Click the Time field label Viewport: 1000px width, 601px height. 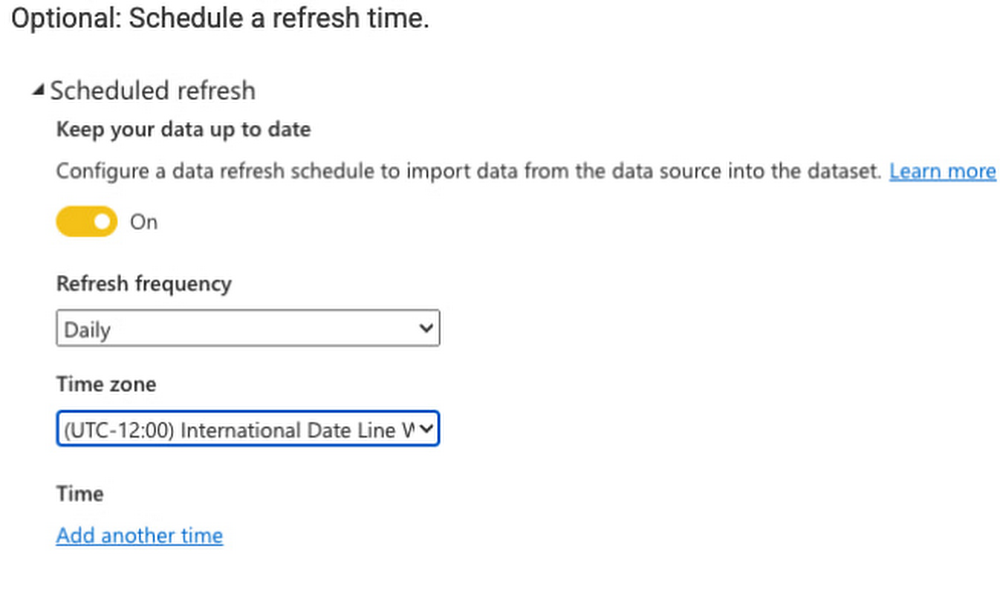(79, 494)
